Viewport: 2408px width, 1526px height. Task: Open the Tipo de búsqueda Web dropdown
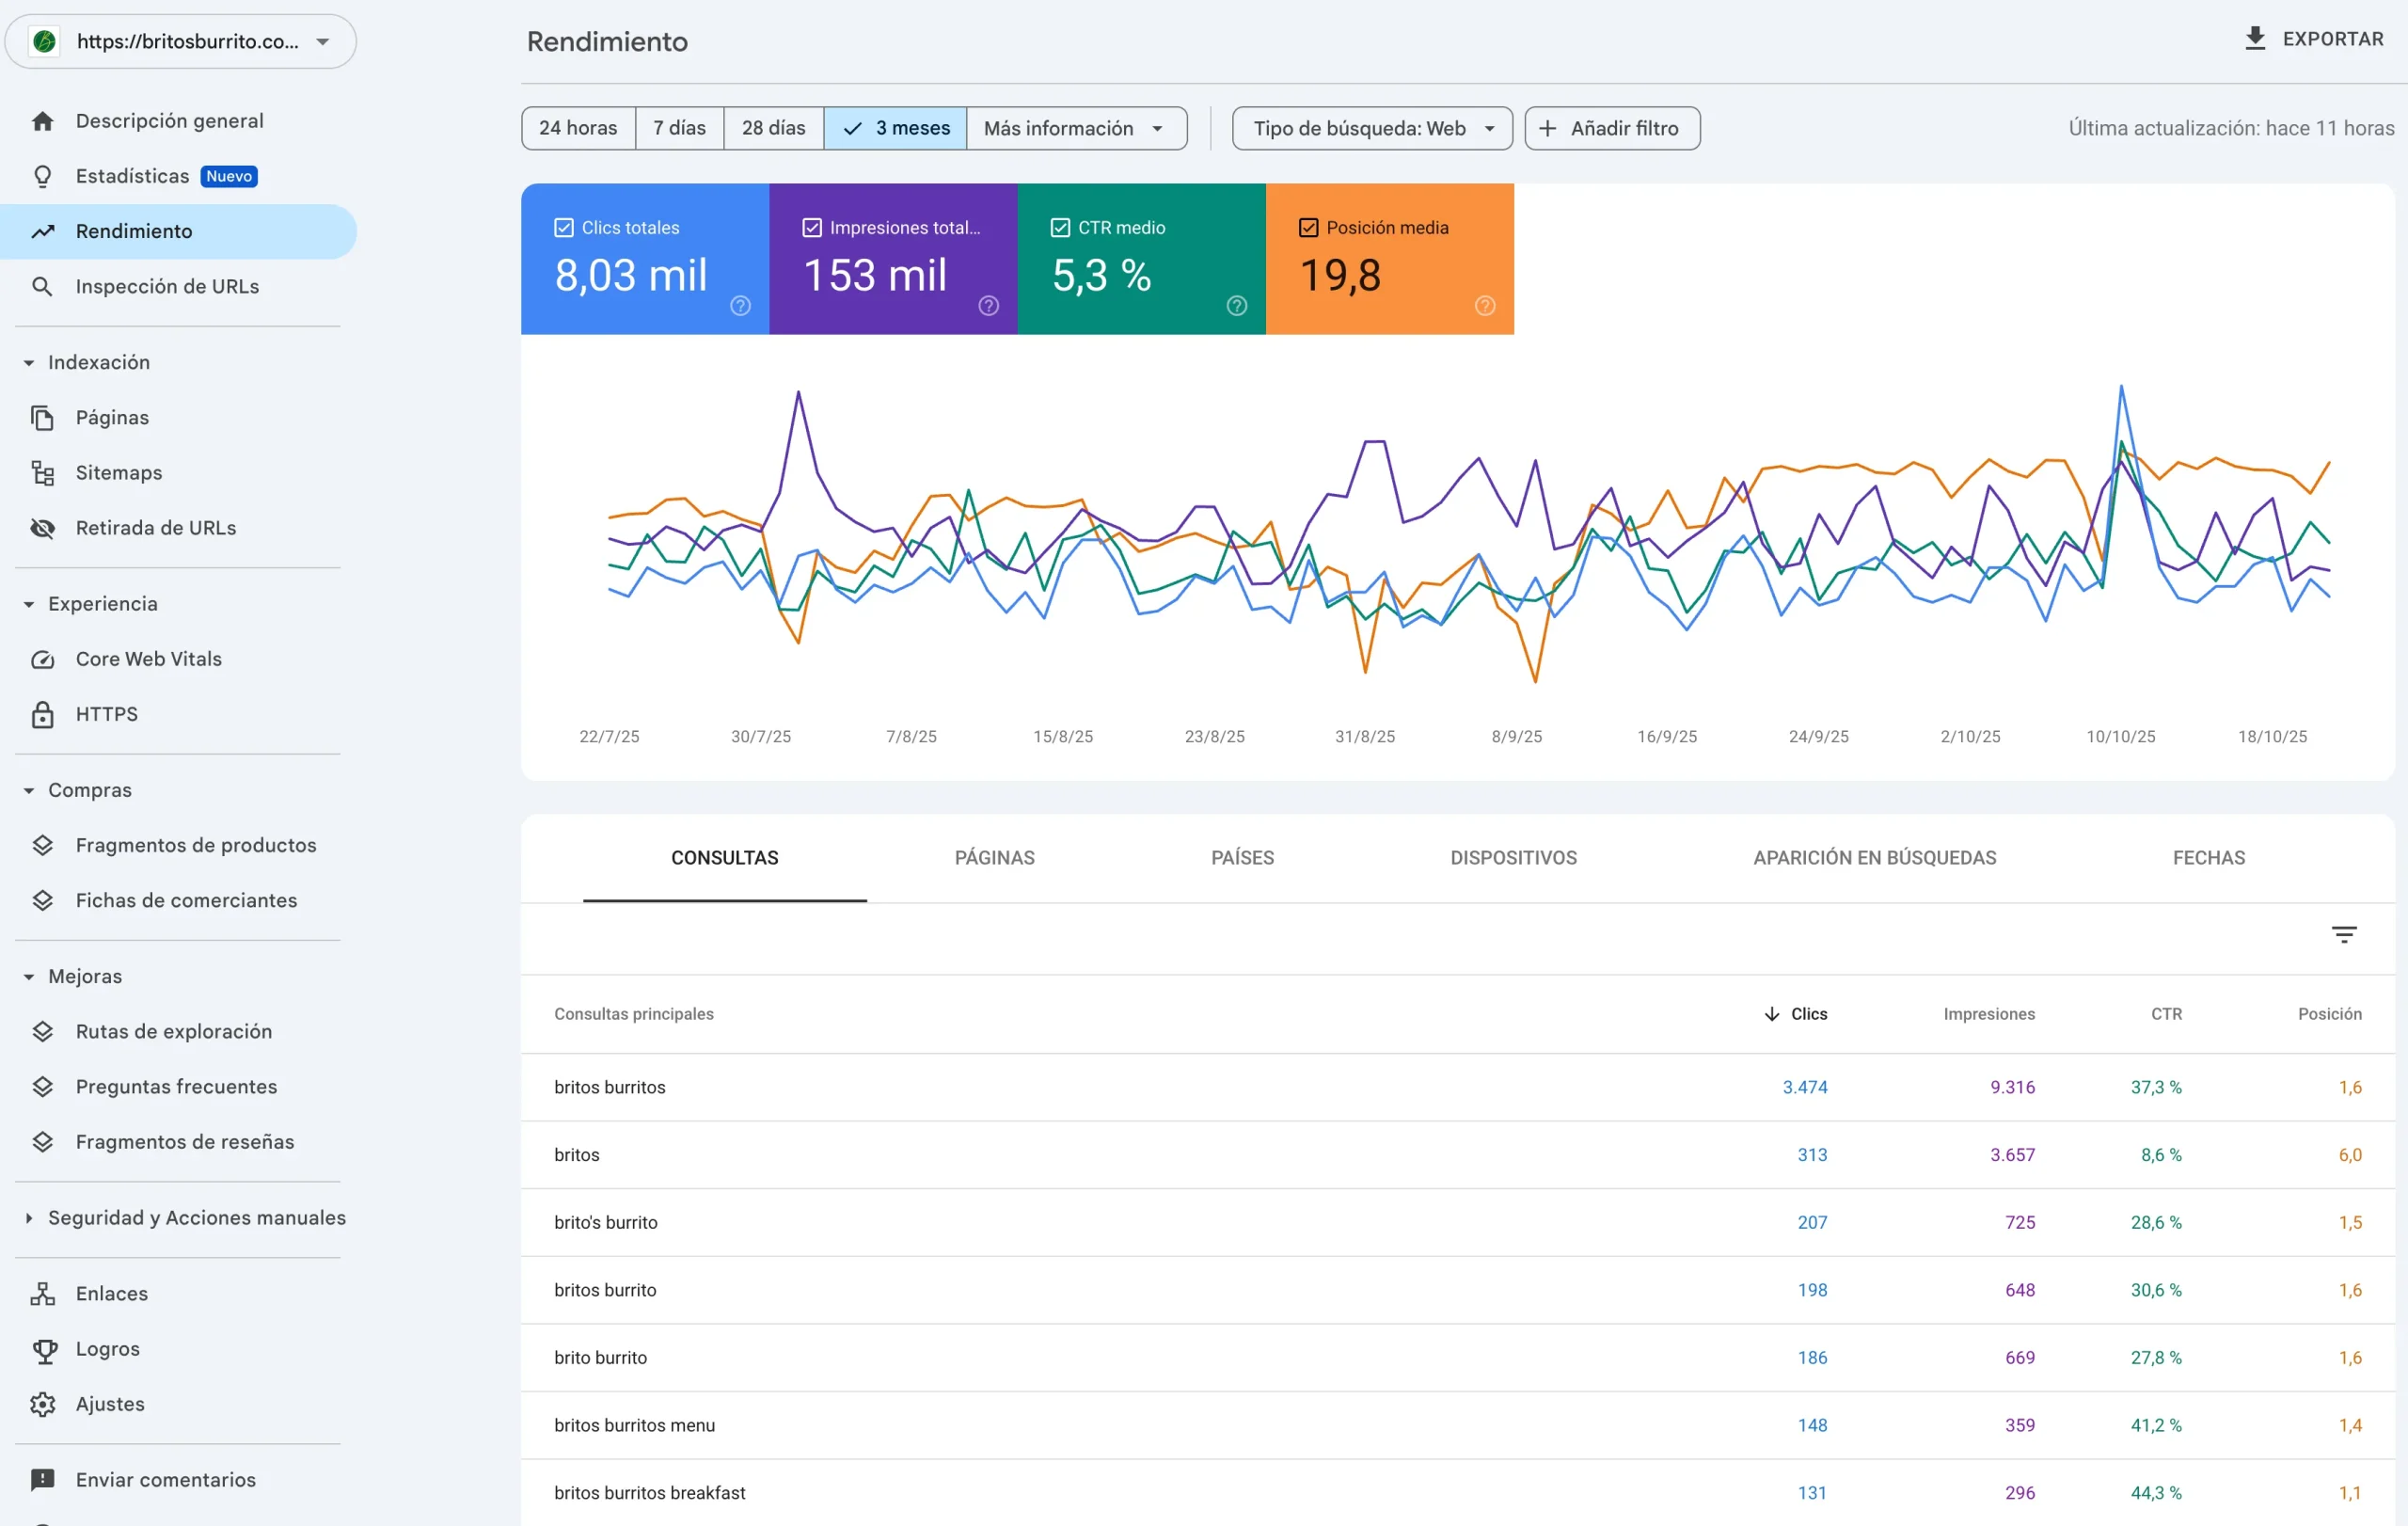[x=1371, y=128]
